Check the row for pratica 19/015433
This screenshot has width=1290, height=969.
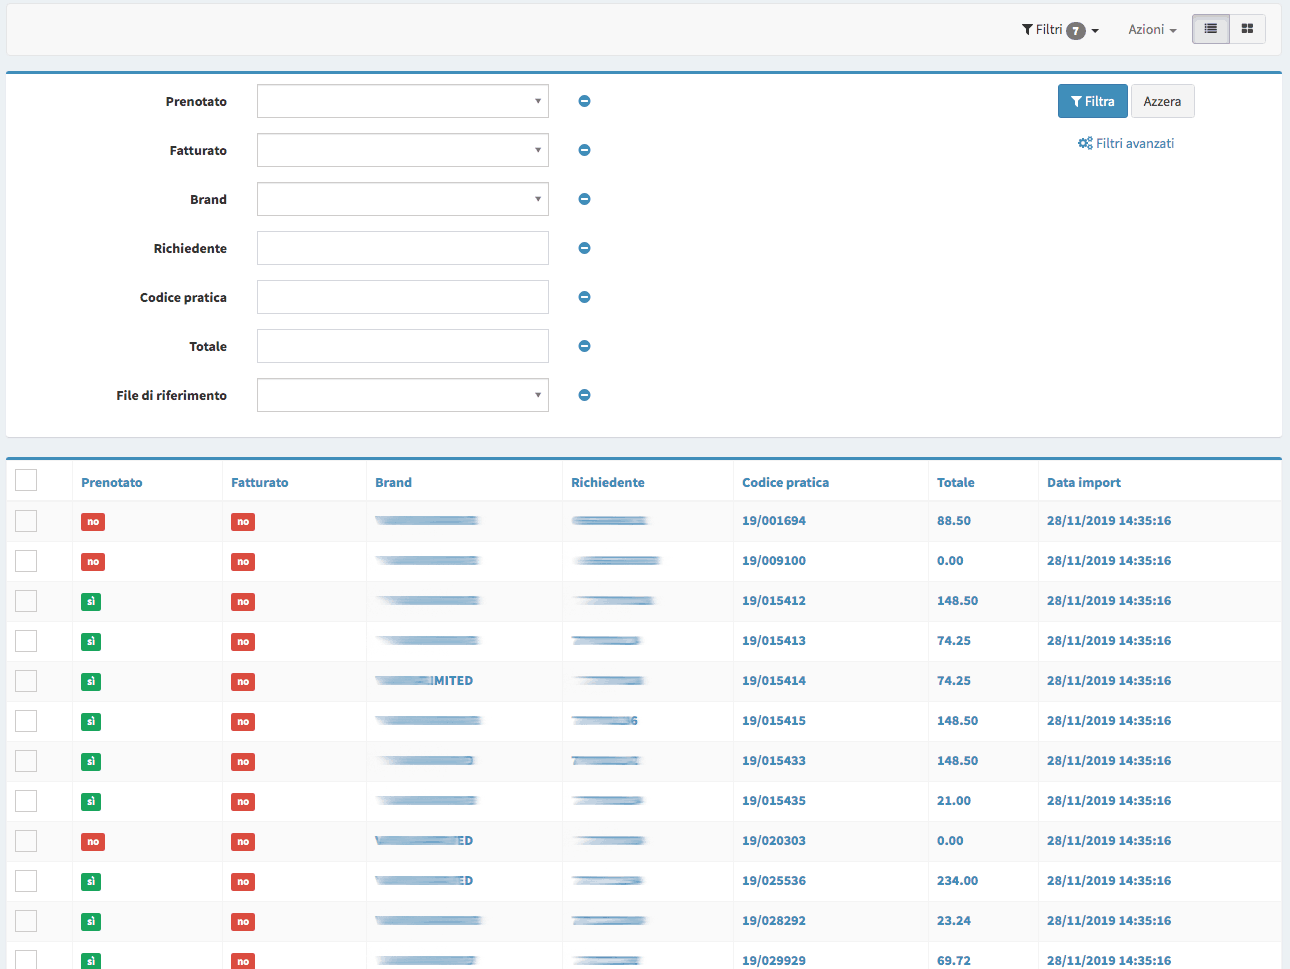click(26, 761)
